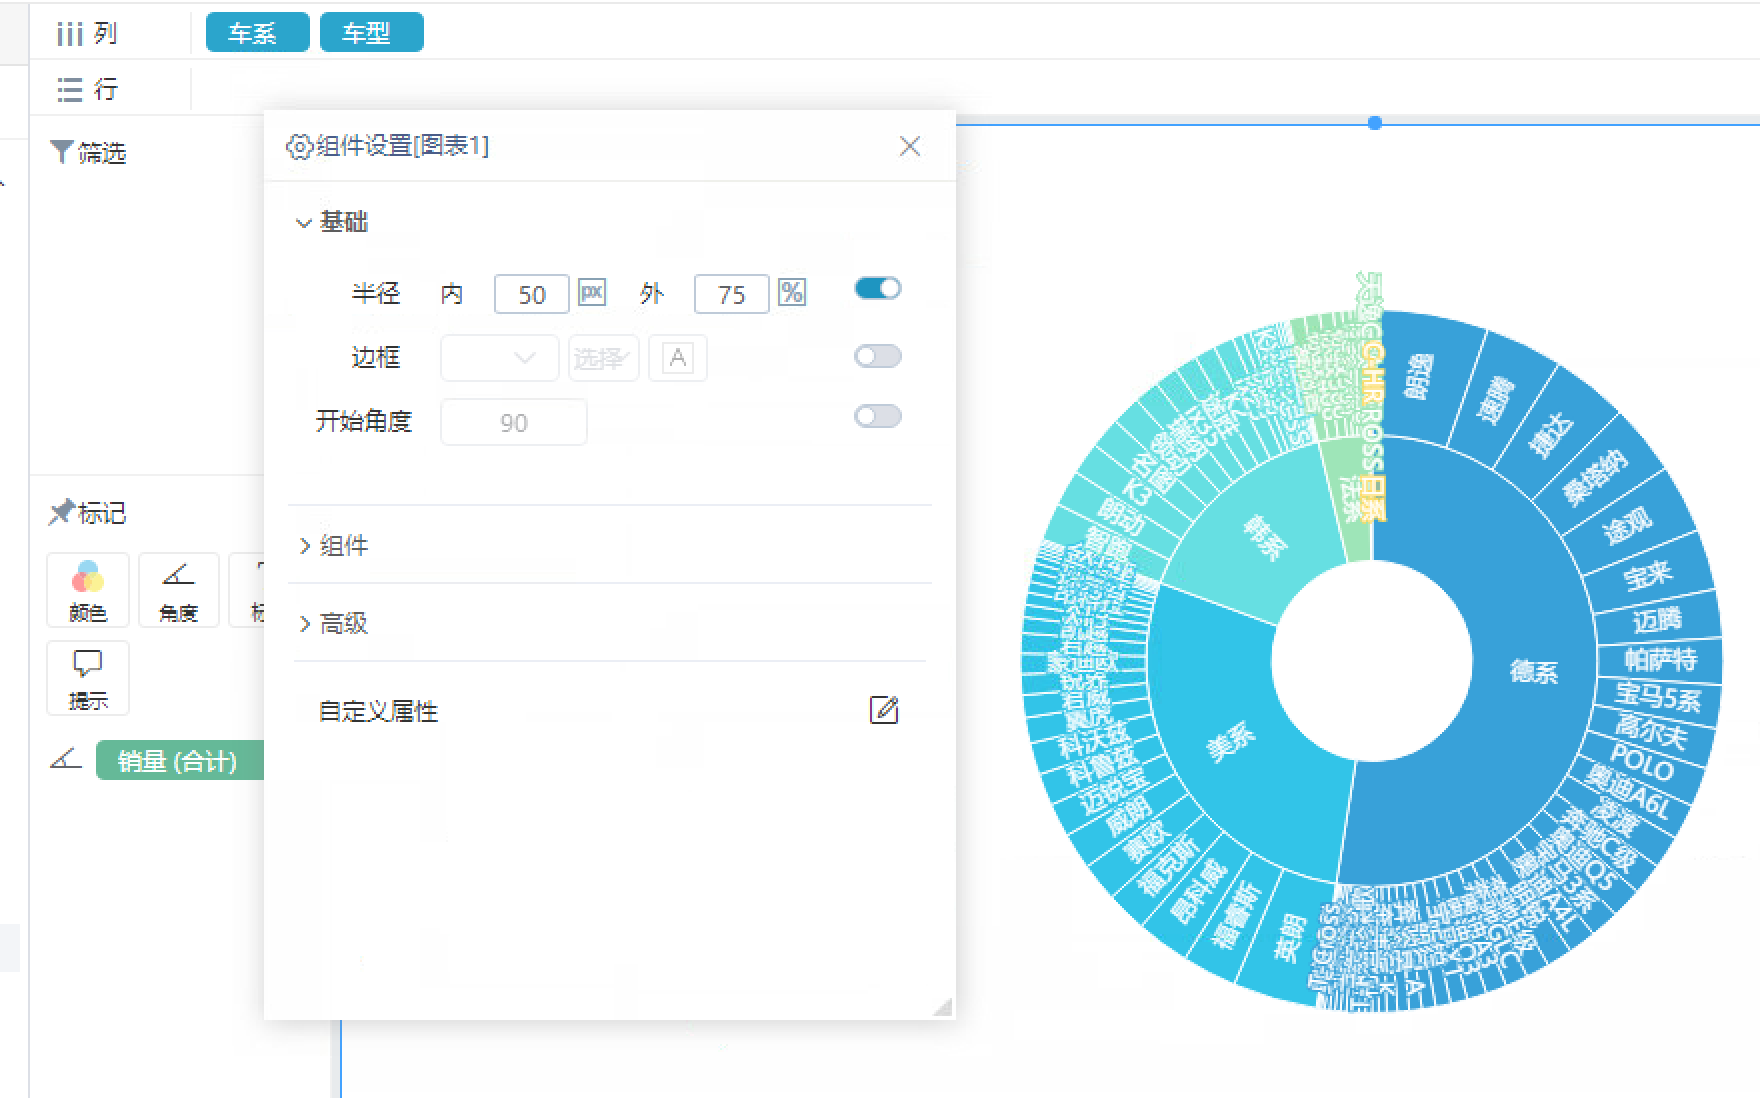The width and height of the screenshot is (1760, 1098).
Task: Click the 奥迪A6L outer ring segment
Action: point(1627,793)
